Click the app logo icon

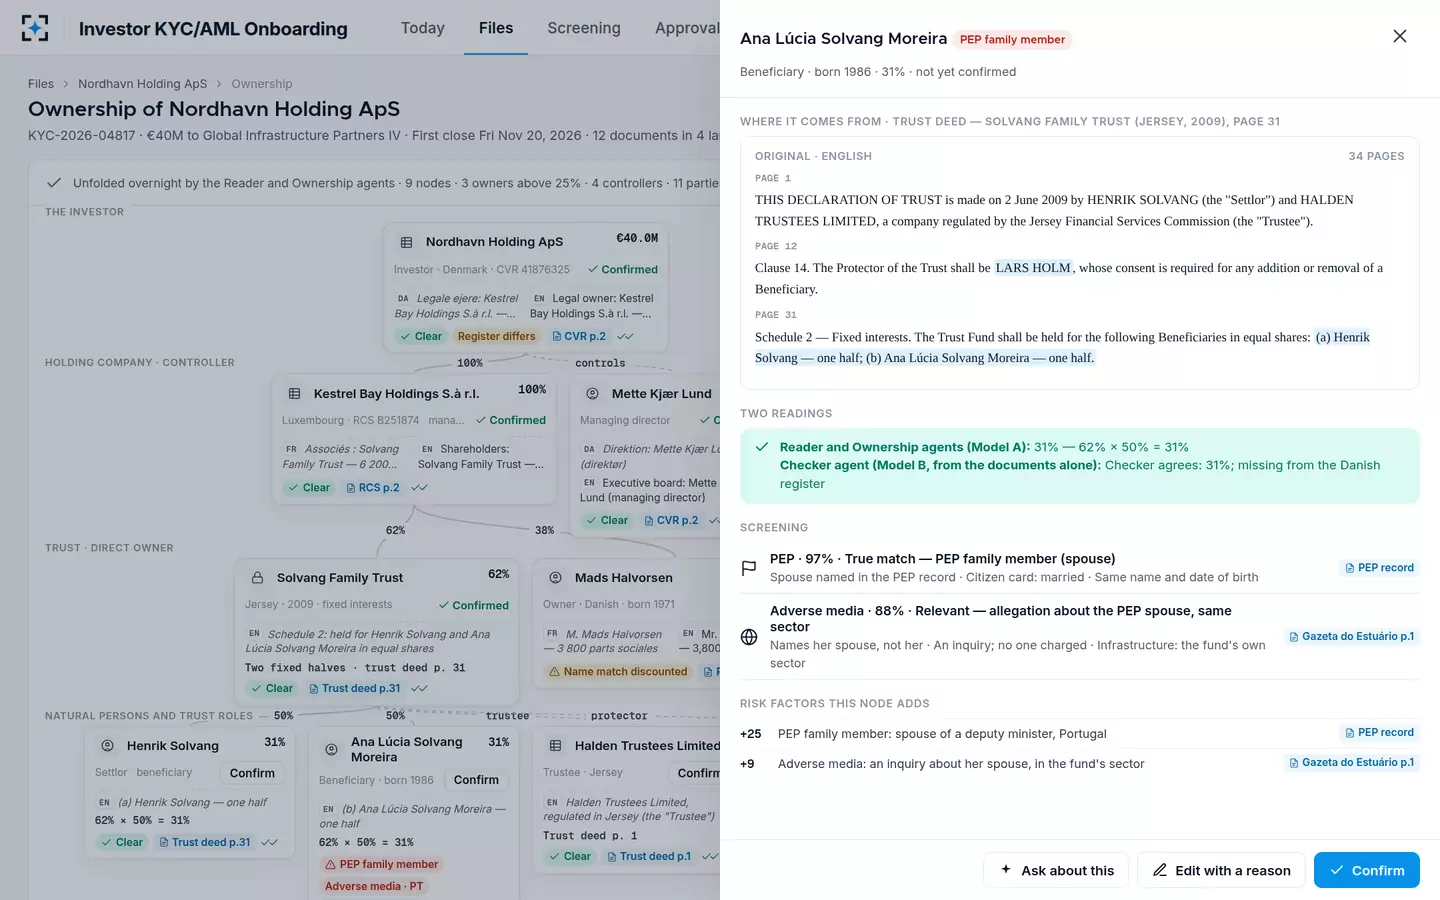35,28
